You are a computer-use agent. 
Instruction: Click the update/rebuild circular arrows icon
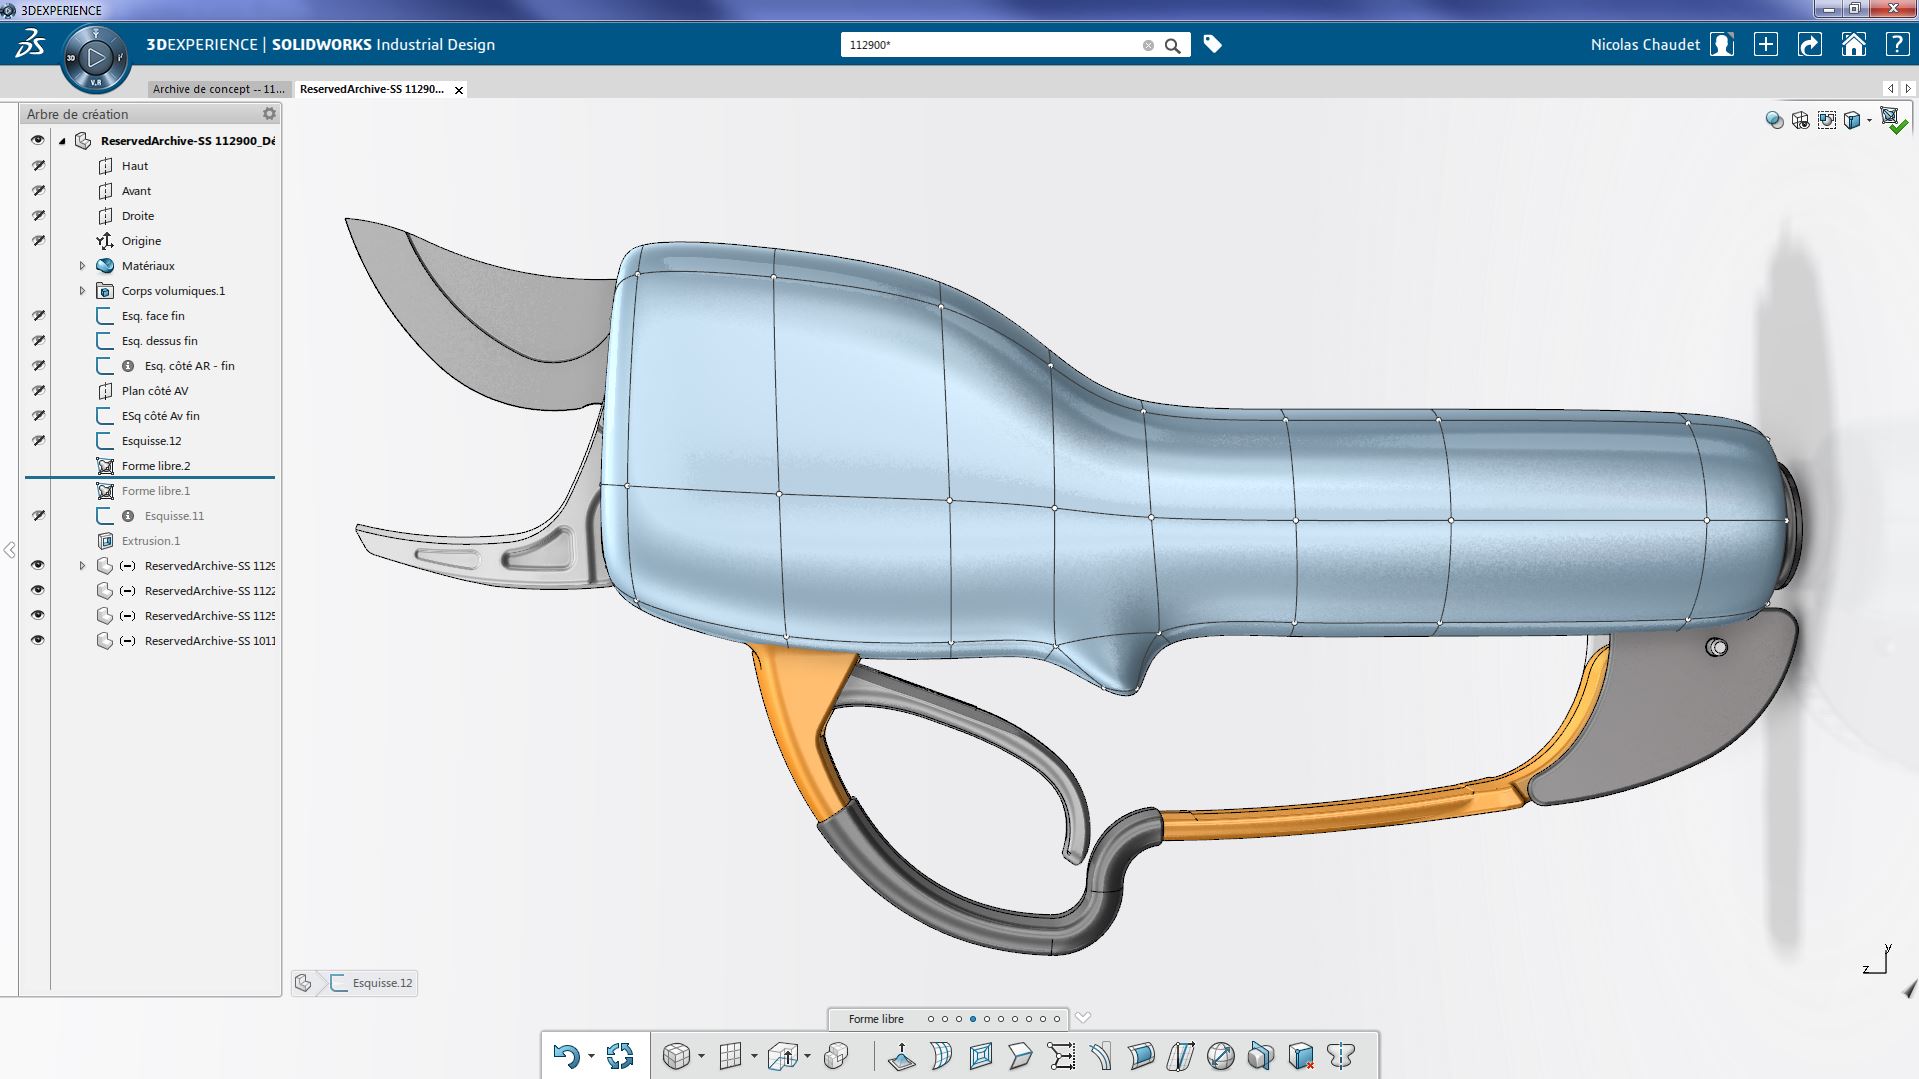click(620, 1056)
